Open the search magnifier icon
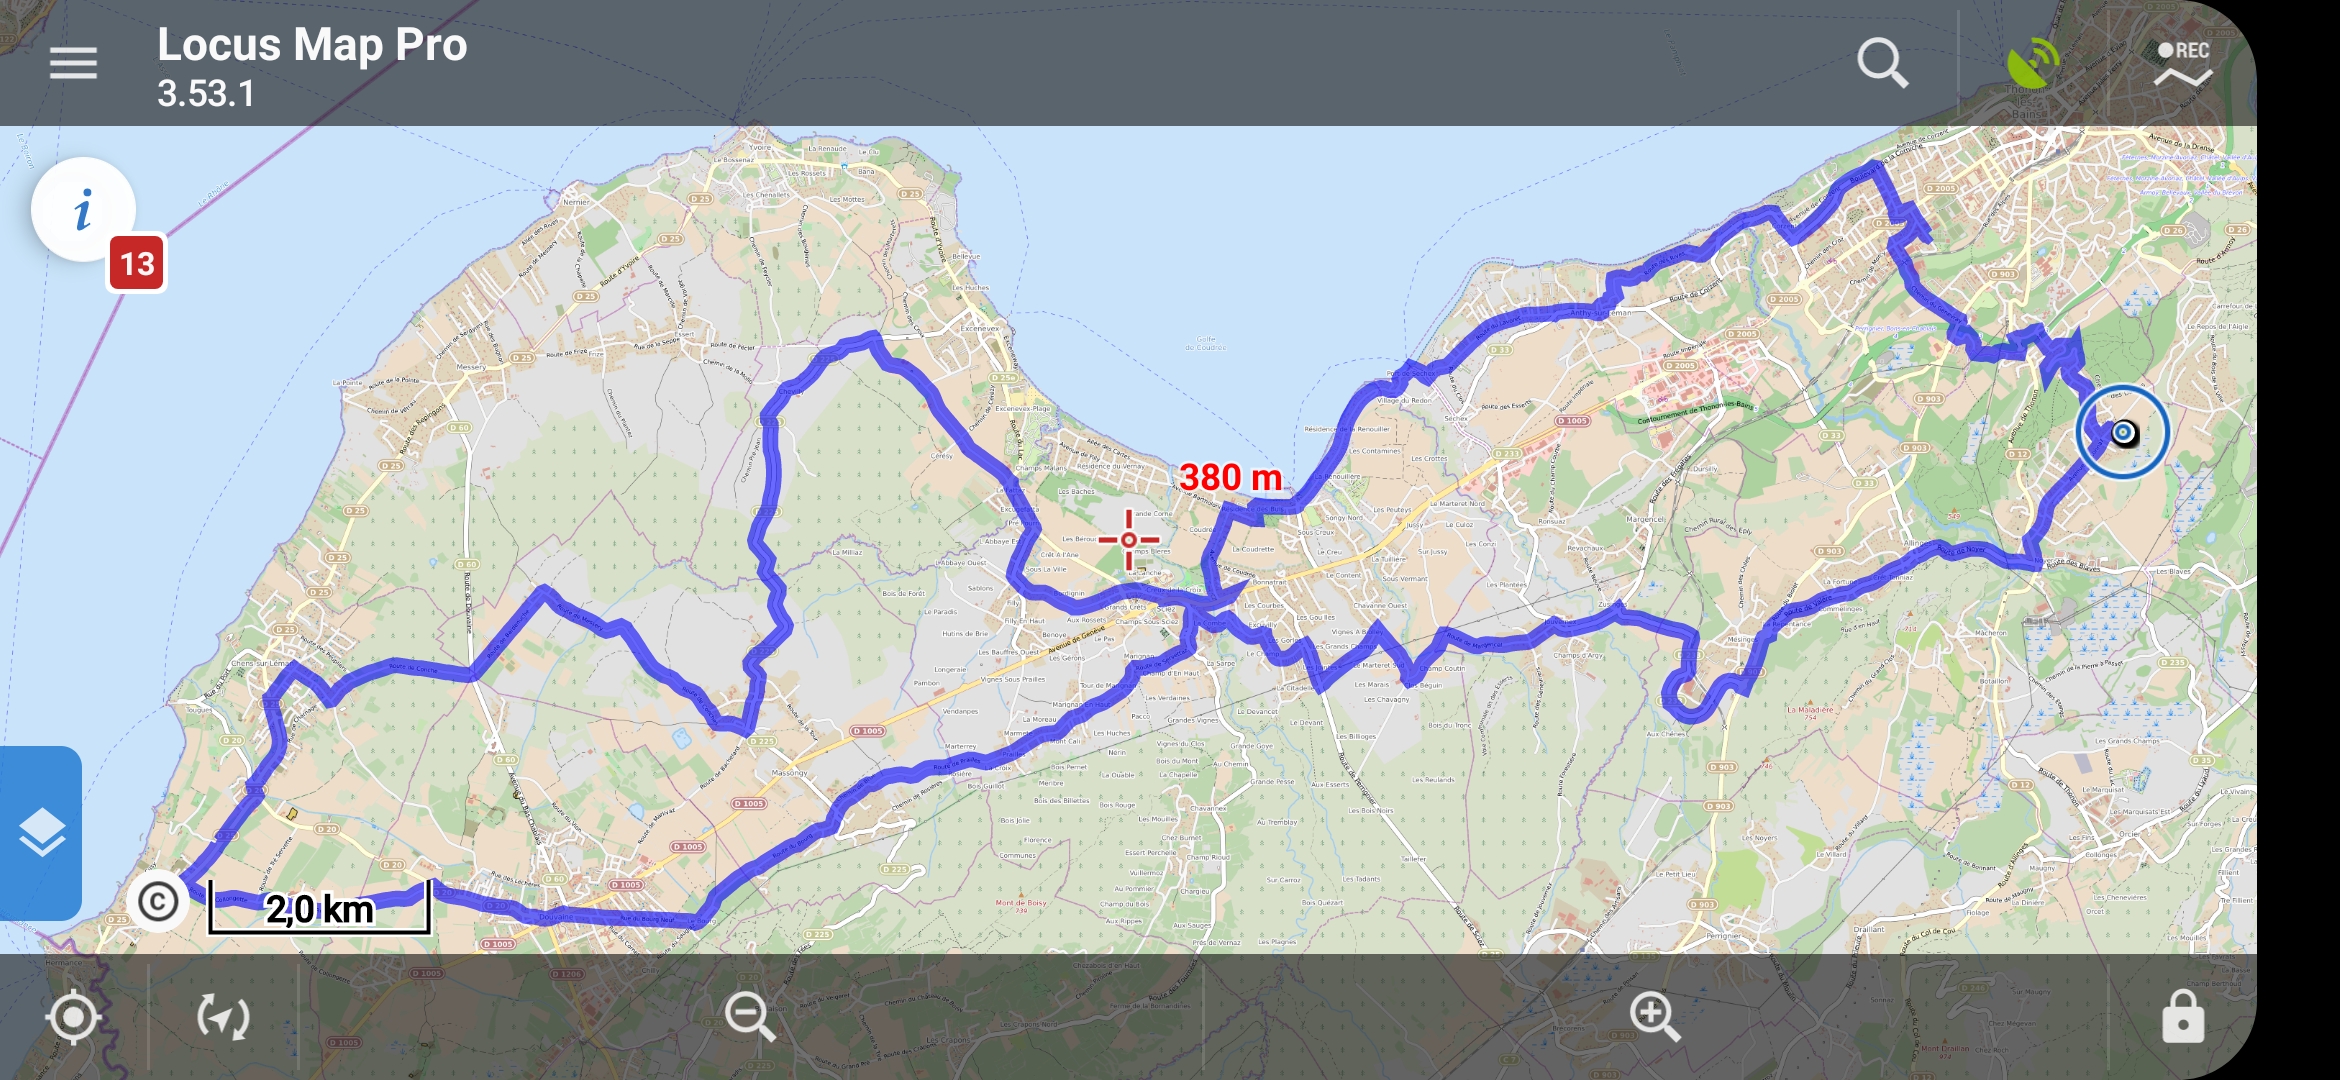Viewport: 2340px width, 1080px height. pos(1882,63)
